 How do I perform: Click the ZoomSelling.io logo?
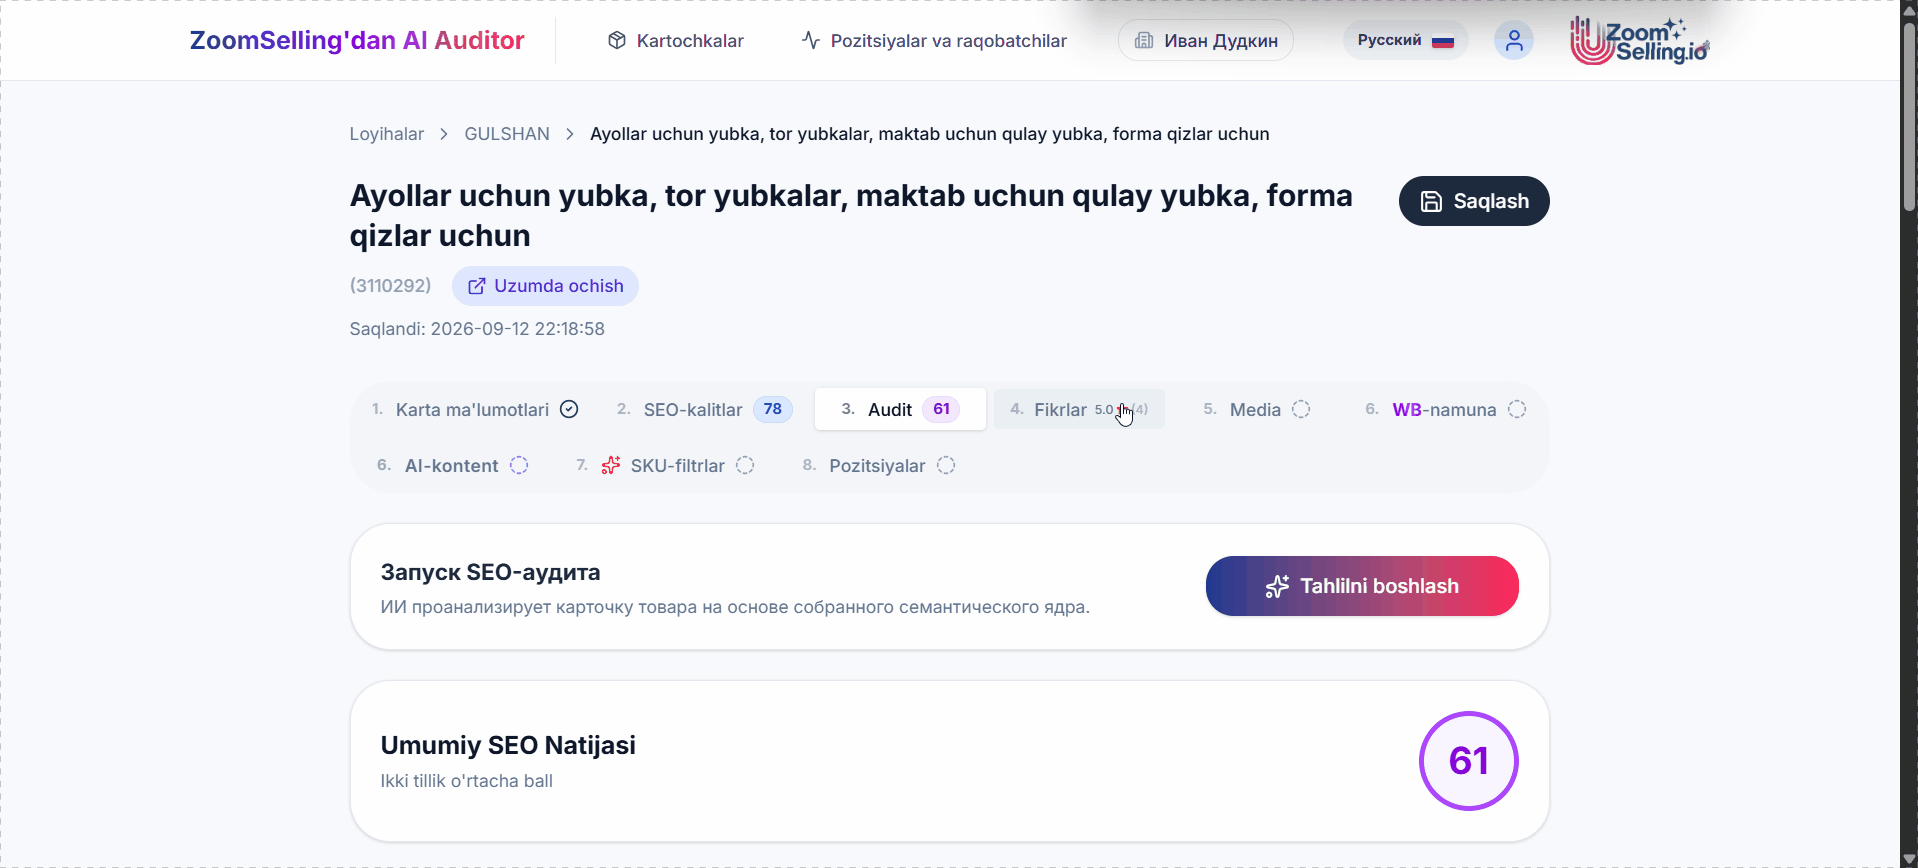[x=1639, y=41]
